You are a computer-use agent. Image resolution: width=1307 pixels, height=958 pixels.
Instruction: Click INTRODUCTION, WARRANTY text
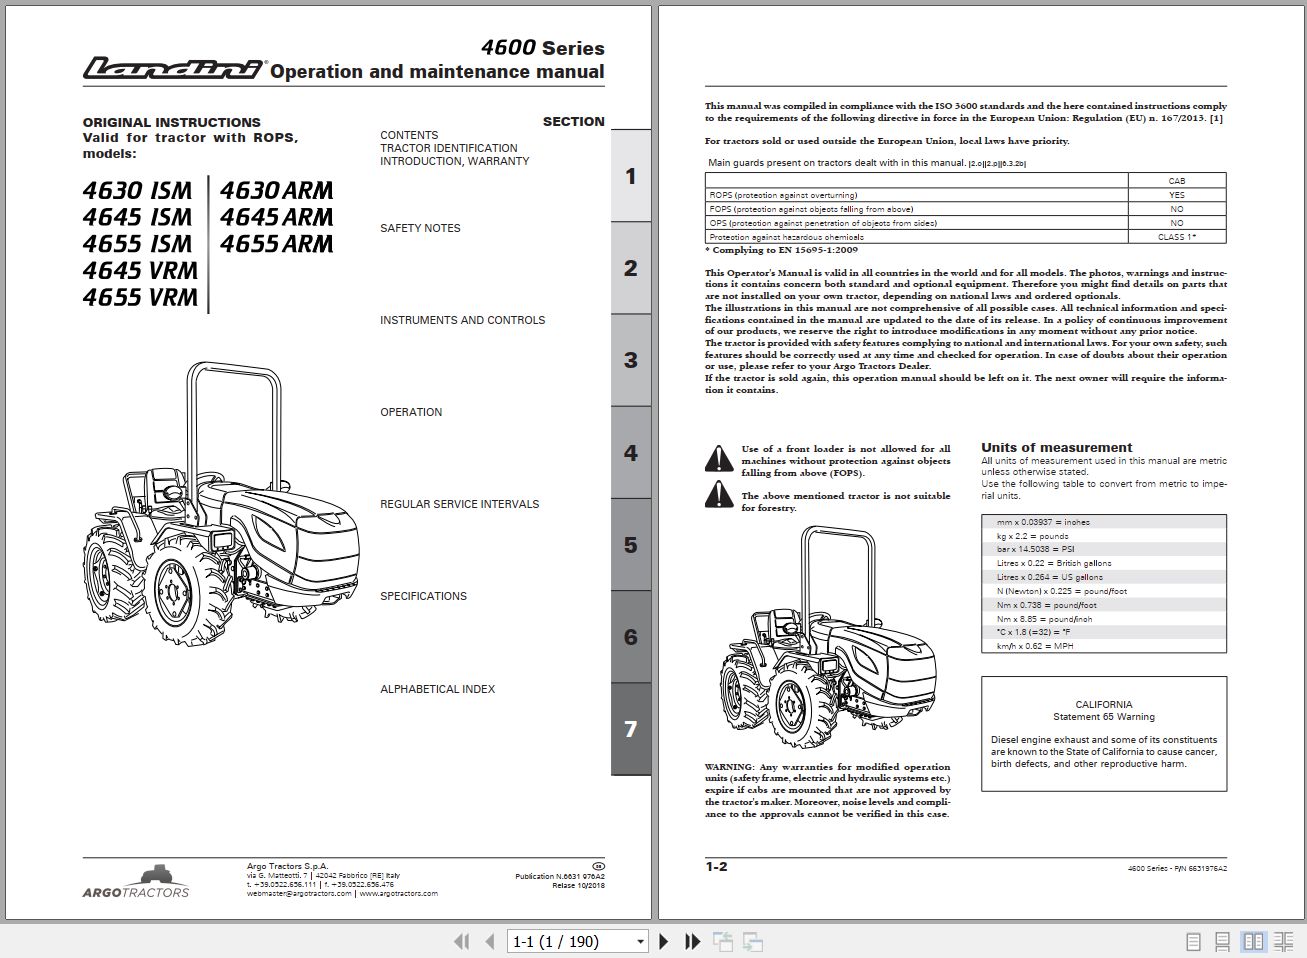[x=455, y=161]
